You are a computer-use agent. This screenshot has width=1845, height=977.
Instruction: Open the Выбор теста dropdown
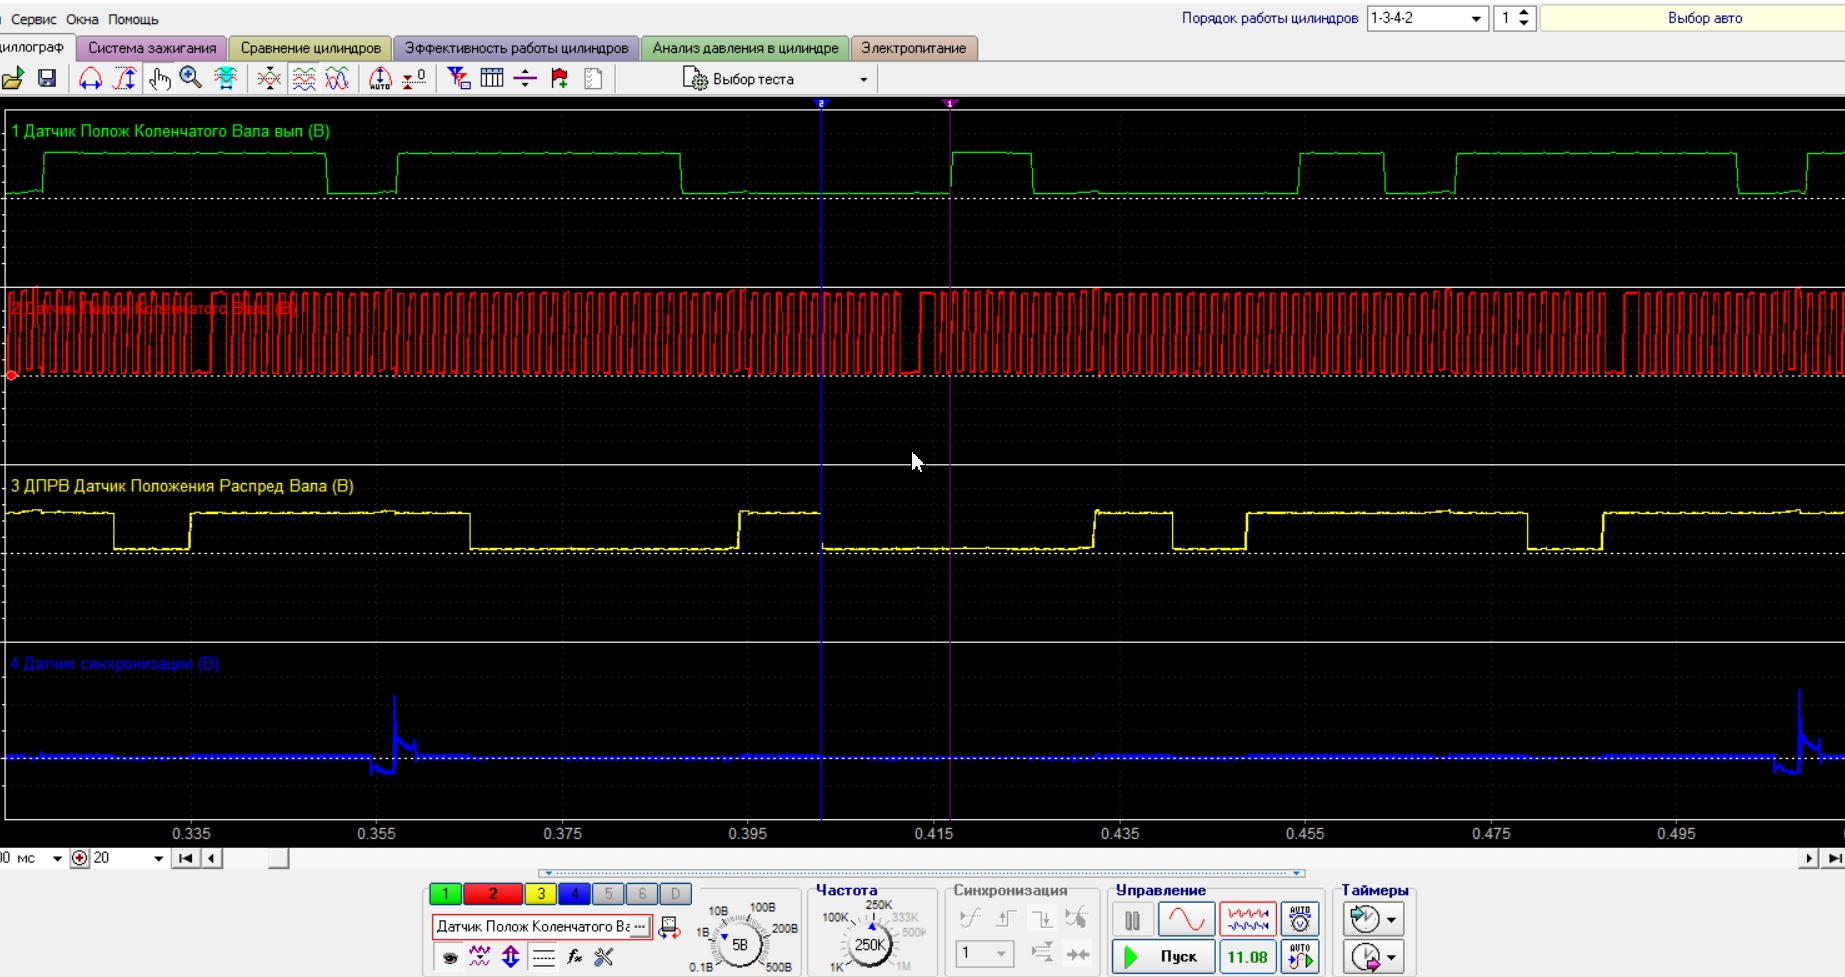775,79
